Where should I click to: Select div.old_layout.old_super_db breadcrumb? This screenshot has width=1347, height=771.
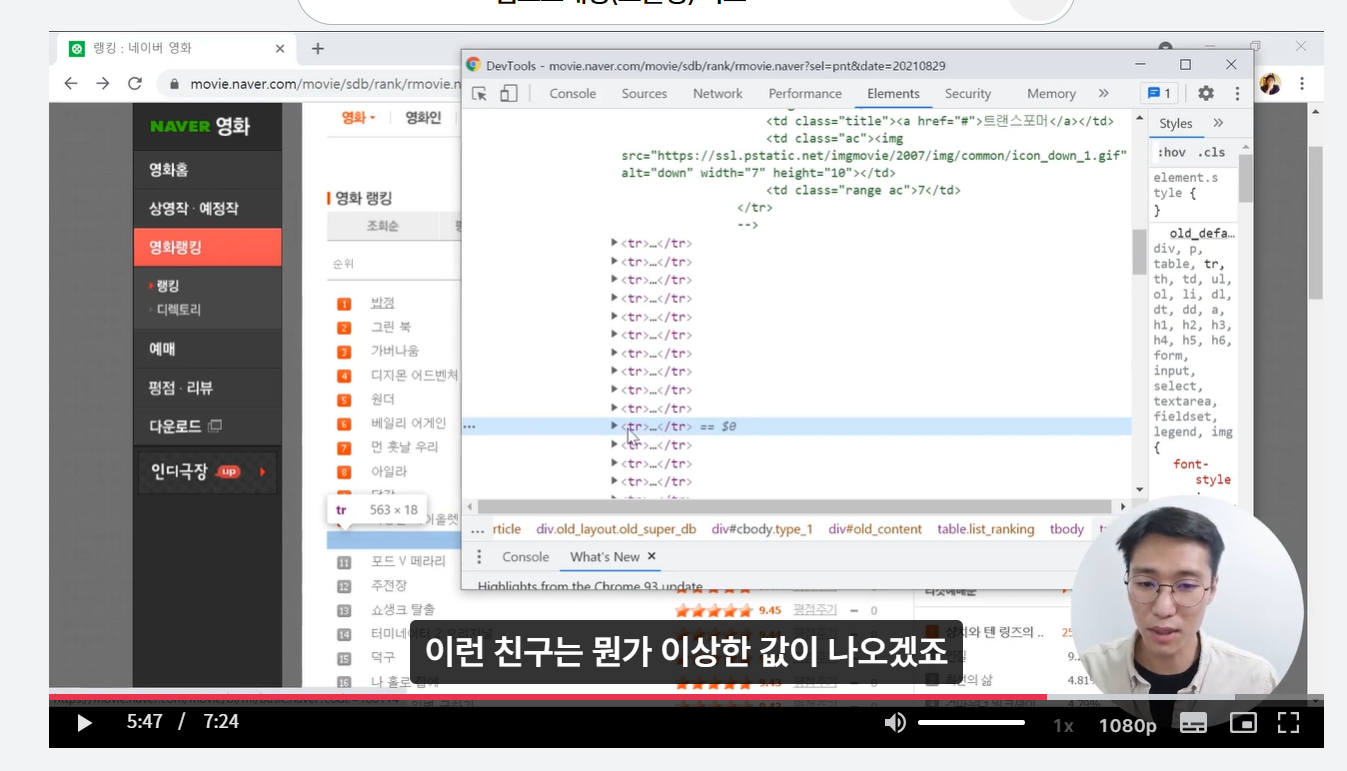pyautogui.click(x=616, y=529)
